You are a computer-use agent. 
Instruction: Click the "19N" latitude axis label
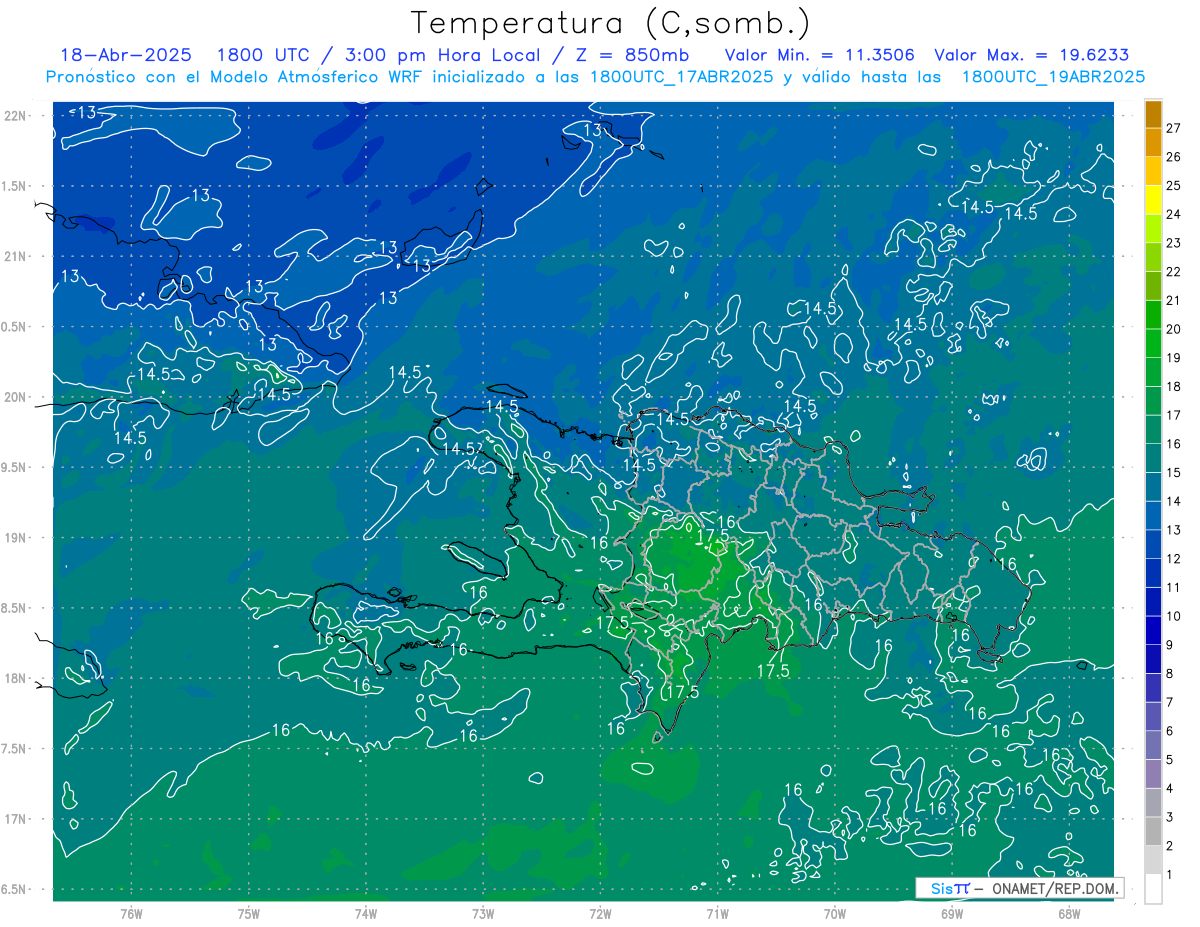pyautogui.click(x=14, y=537)
